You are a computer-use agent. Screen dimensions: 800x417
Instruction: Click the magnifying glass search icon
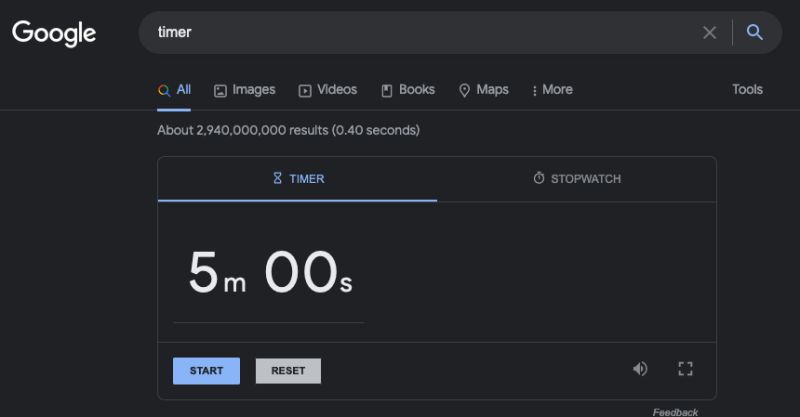[x=755, y=33]
